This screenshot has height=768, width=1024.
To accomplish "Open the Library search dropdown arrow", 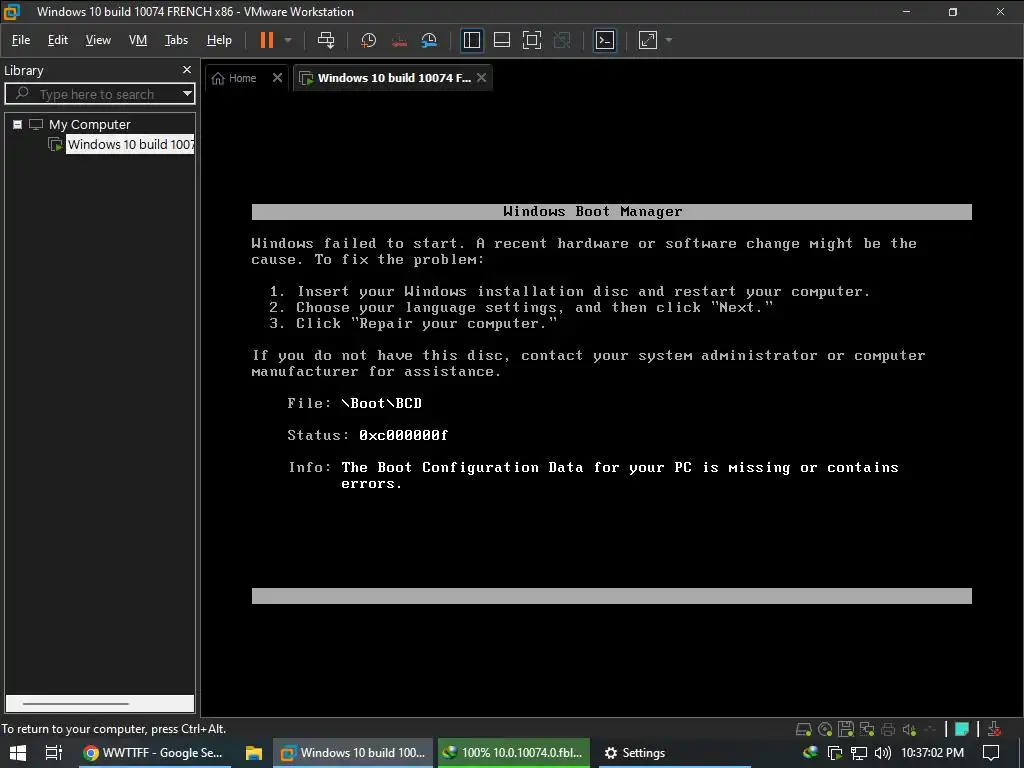I will point(187,94).
